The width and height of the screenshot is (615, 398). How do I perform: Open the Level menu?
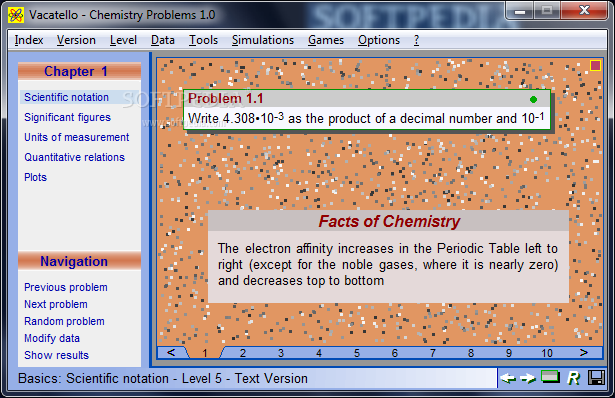tap(123, 40)
